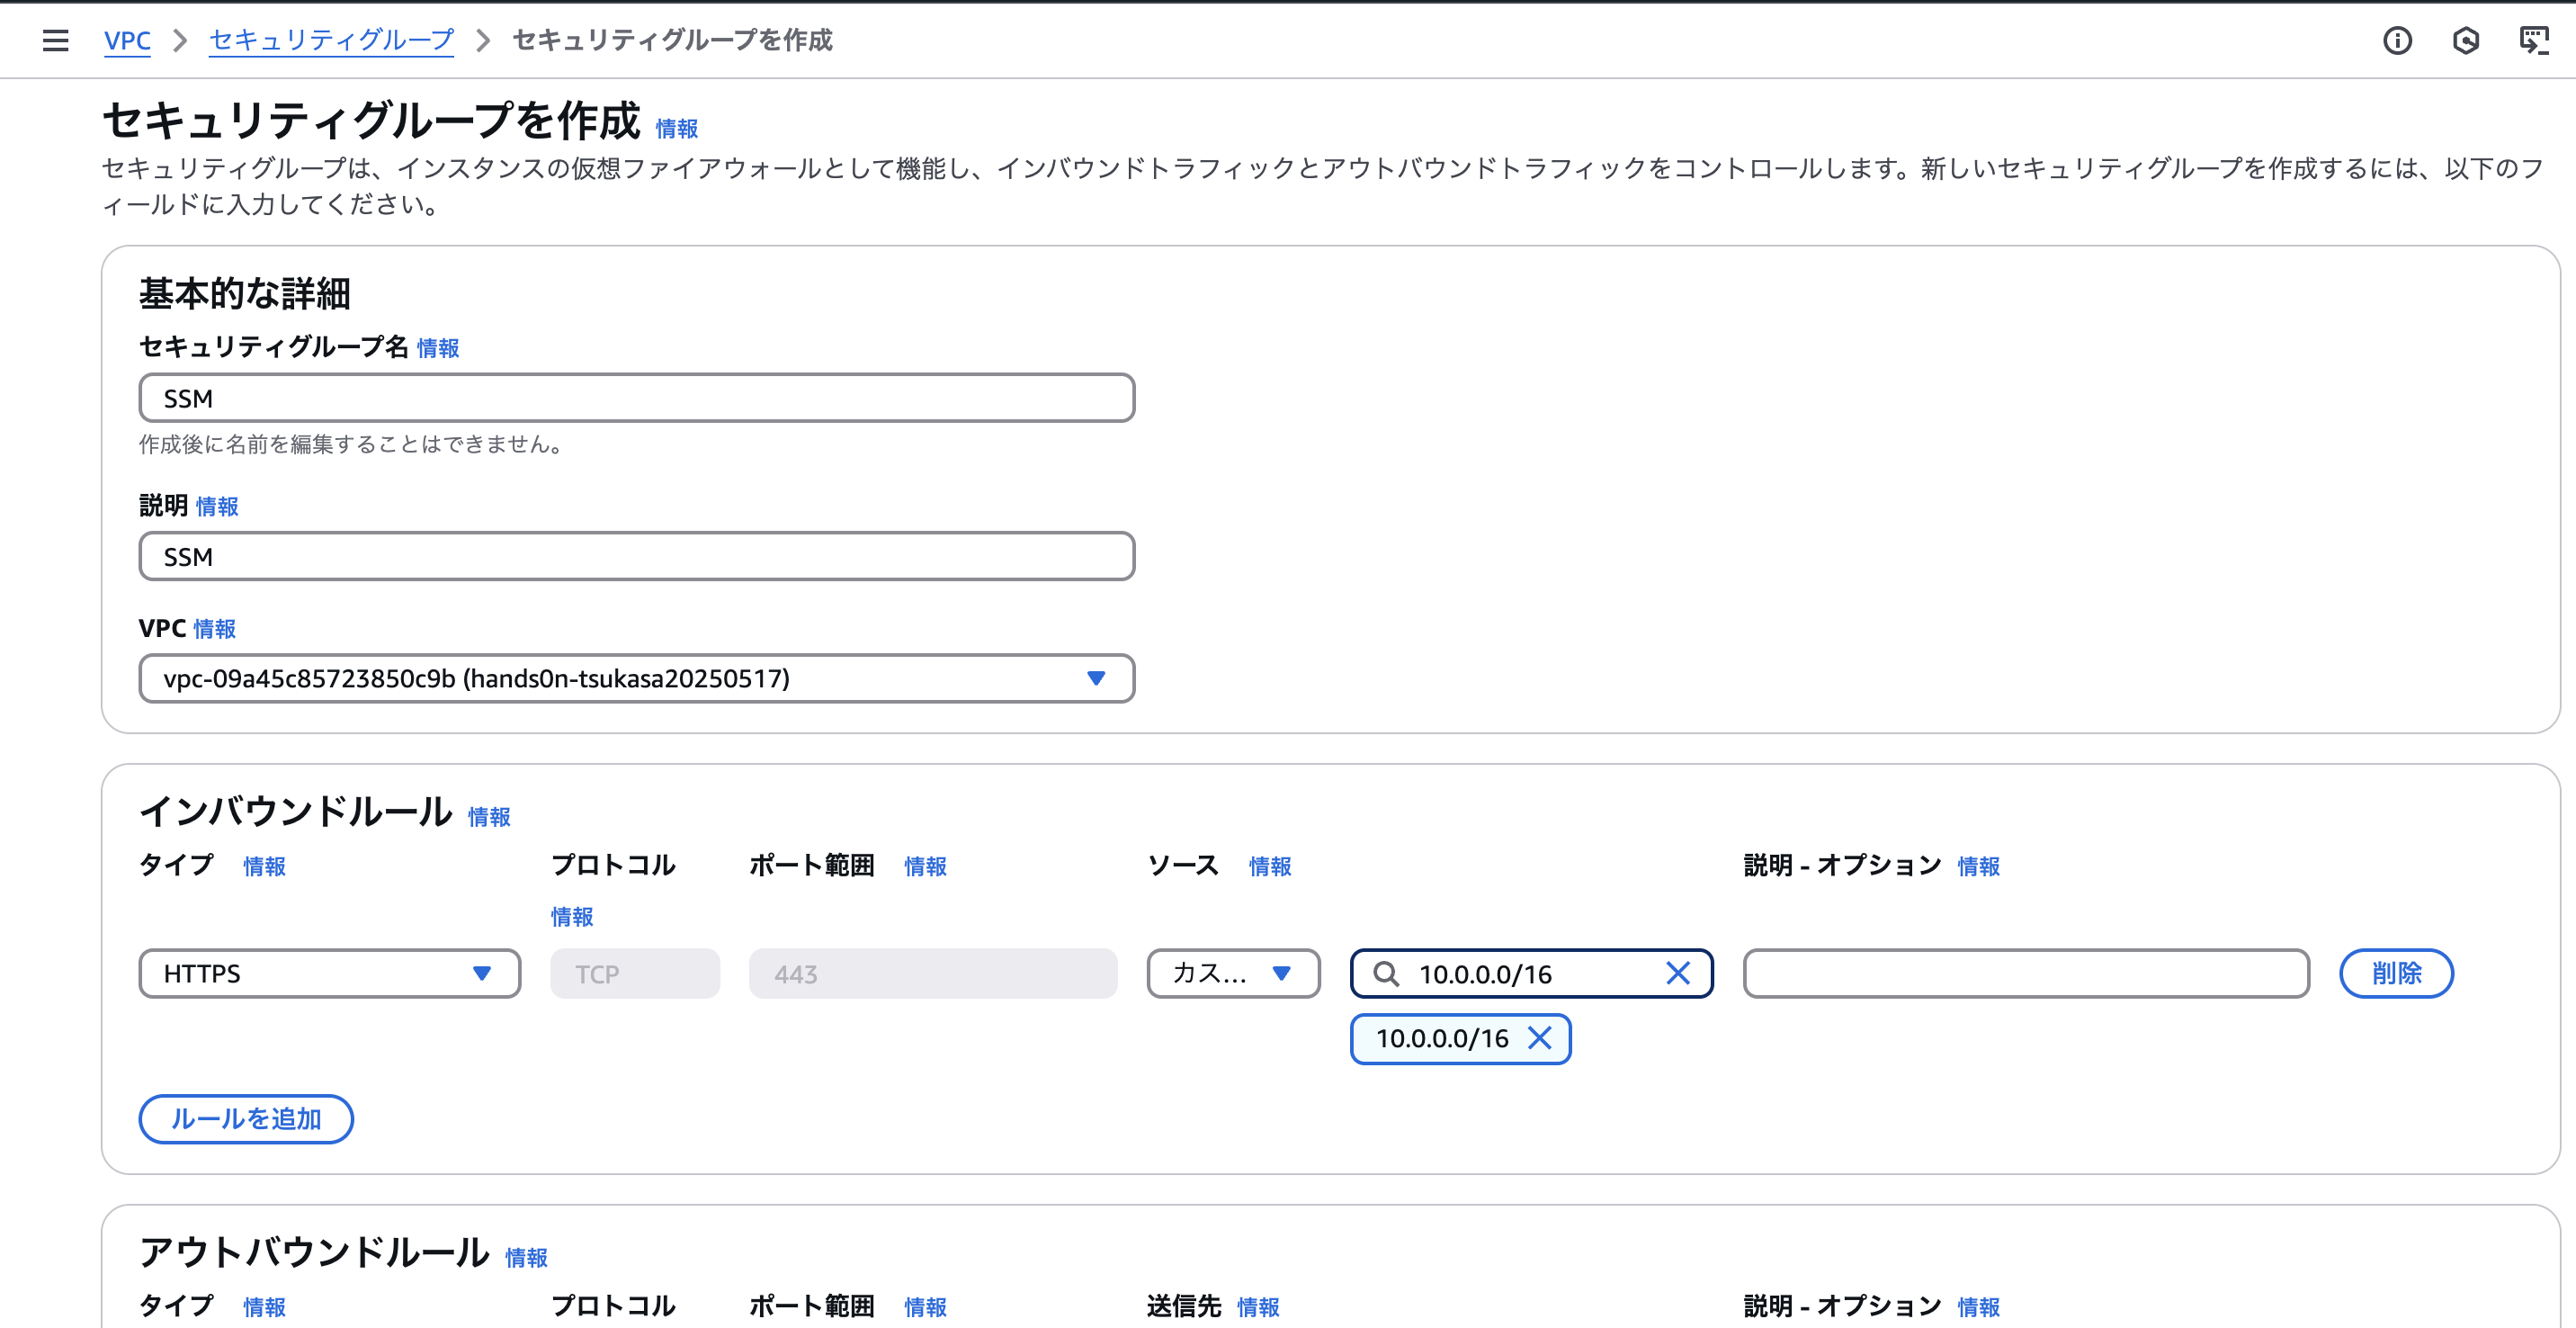Open the HTTPS type dropdown

click(329, 973)
